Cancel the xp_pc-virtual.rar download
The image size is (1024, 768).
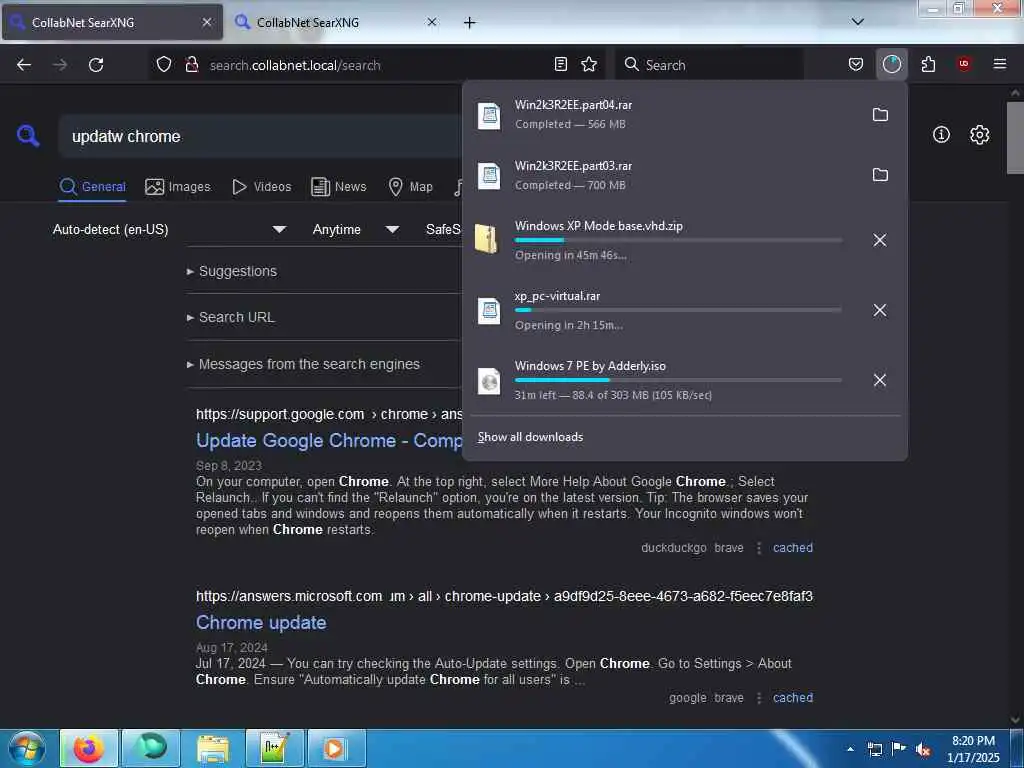point(880,310)
